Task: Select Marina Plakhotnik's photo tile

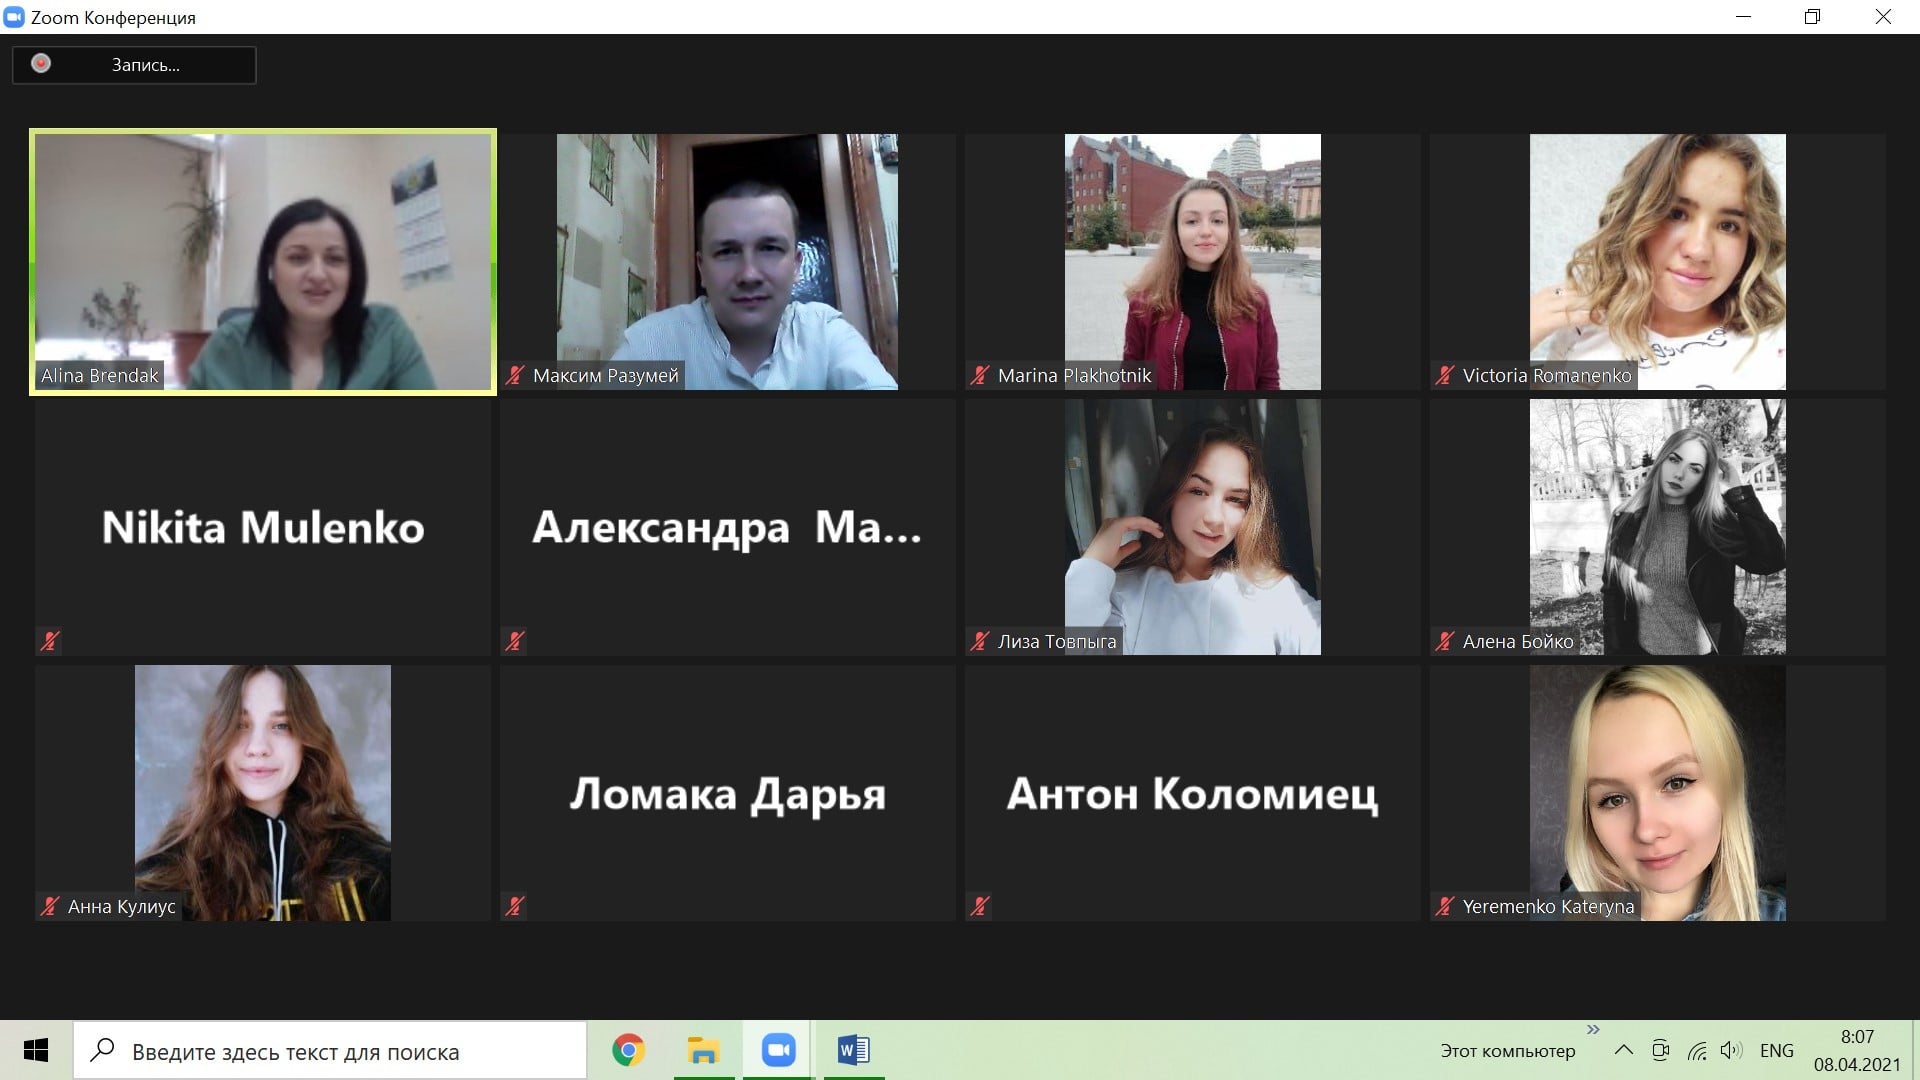Action: 1192,262
